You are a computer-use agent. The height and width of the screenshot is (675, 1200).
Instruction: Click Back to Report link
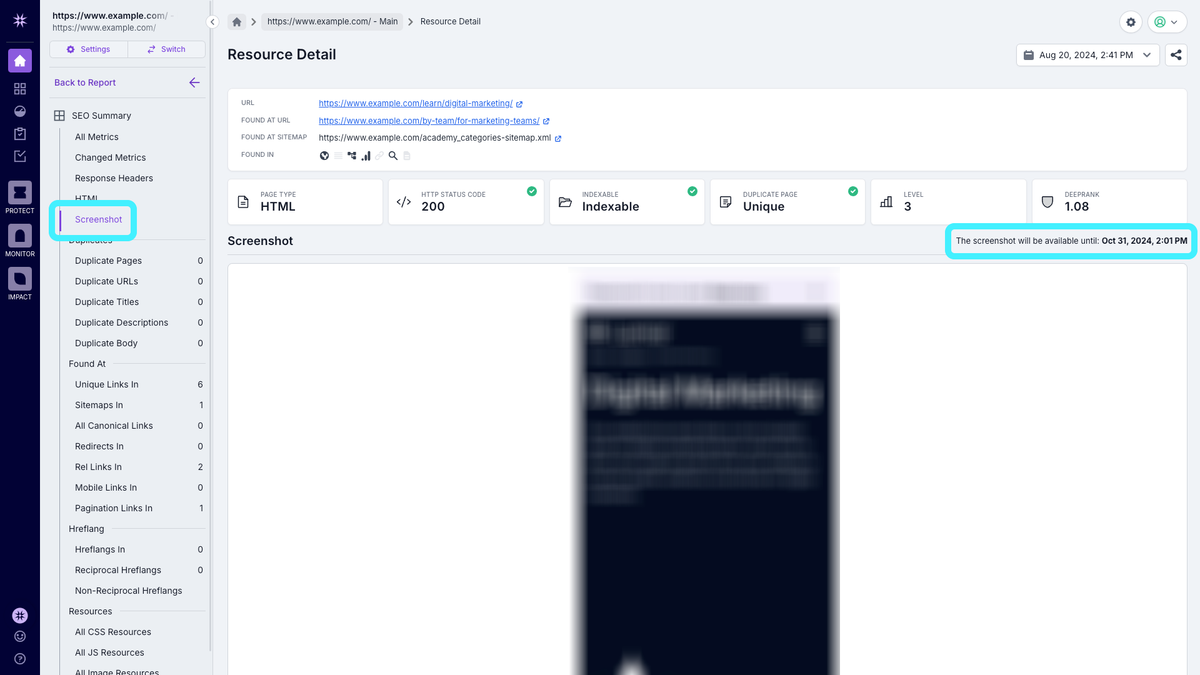pyautogui.click(x=85, y=83)
